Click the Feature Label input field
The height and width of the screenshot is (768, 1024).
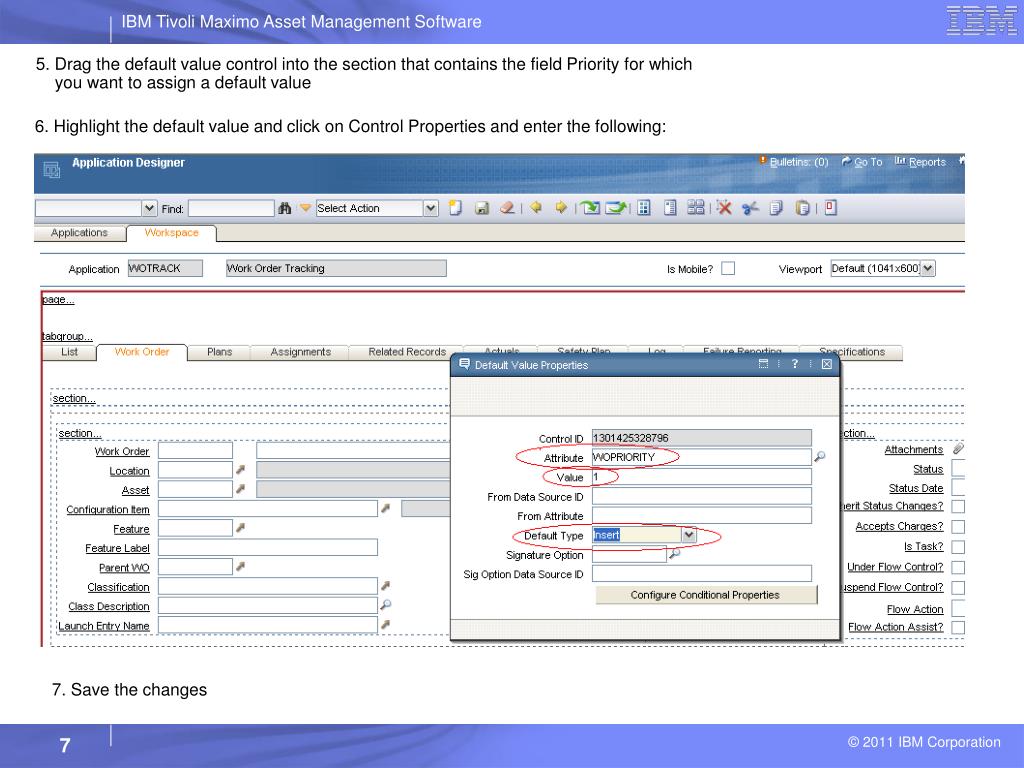(268, 547)
